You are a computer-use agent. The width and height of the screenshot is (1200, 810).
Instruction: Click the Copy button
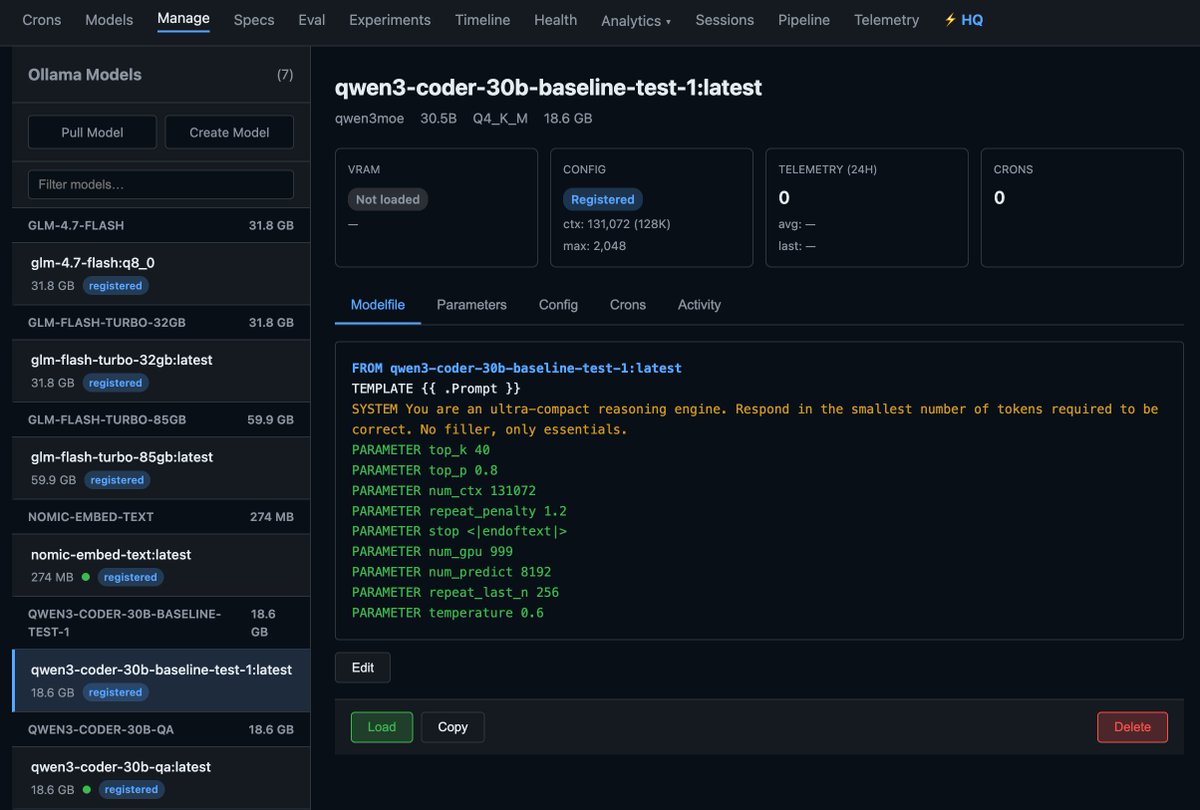453,727
